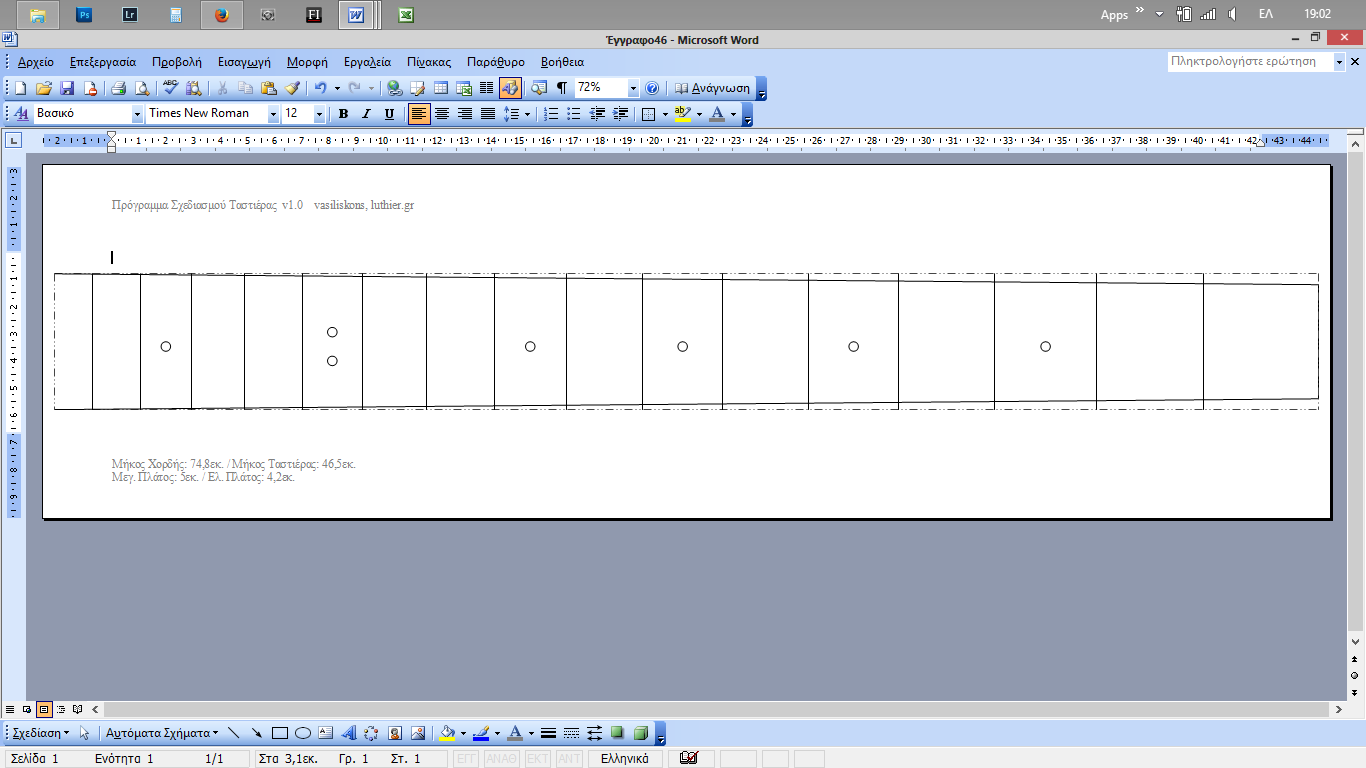Toggle show paragraph marks (¶)
1366x768 pixels.
[562, 88]
